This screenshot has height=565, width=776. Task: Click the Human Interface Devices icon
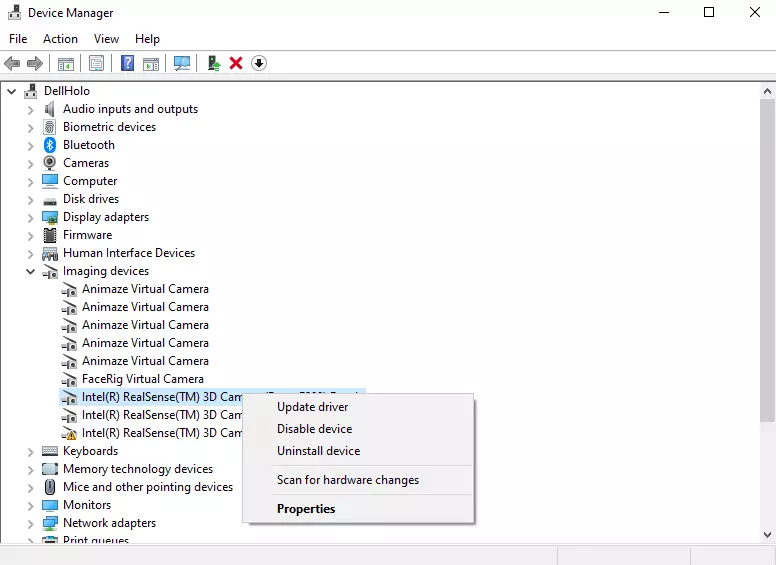(49, 253)
